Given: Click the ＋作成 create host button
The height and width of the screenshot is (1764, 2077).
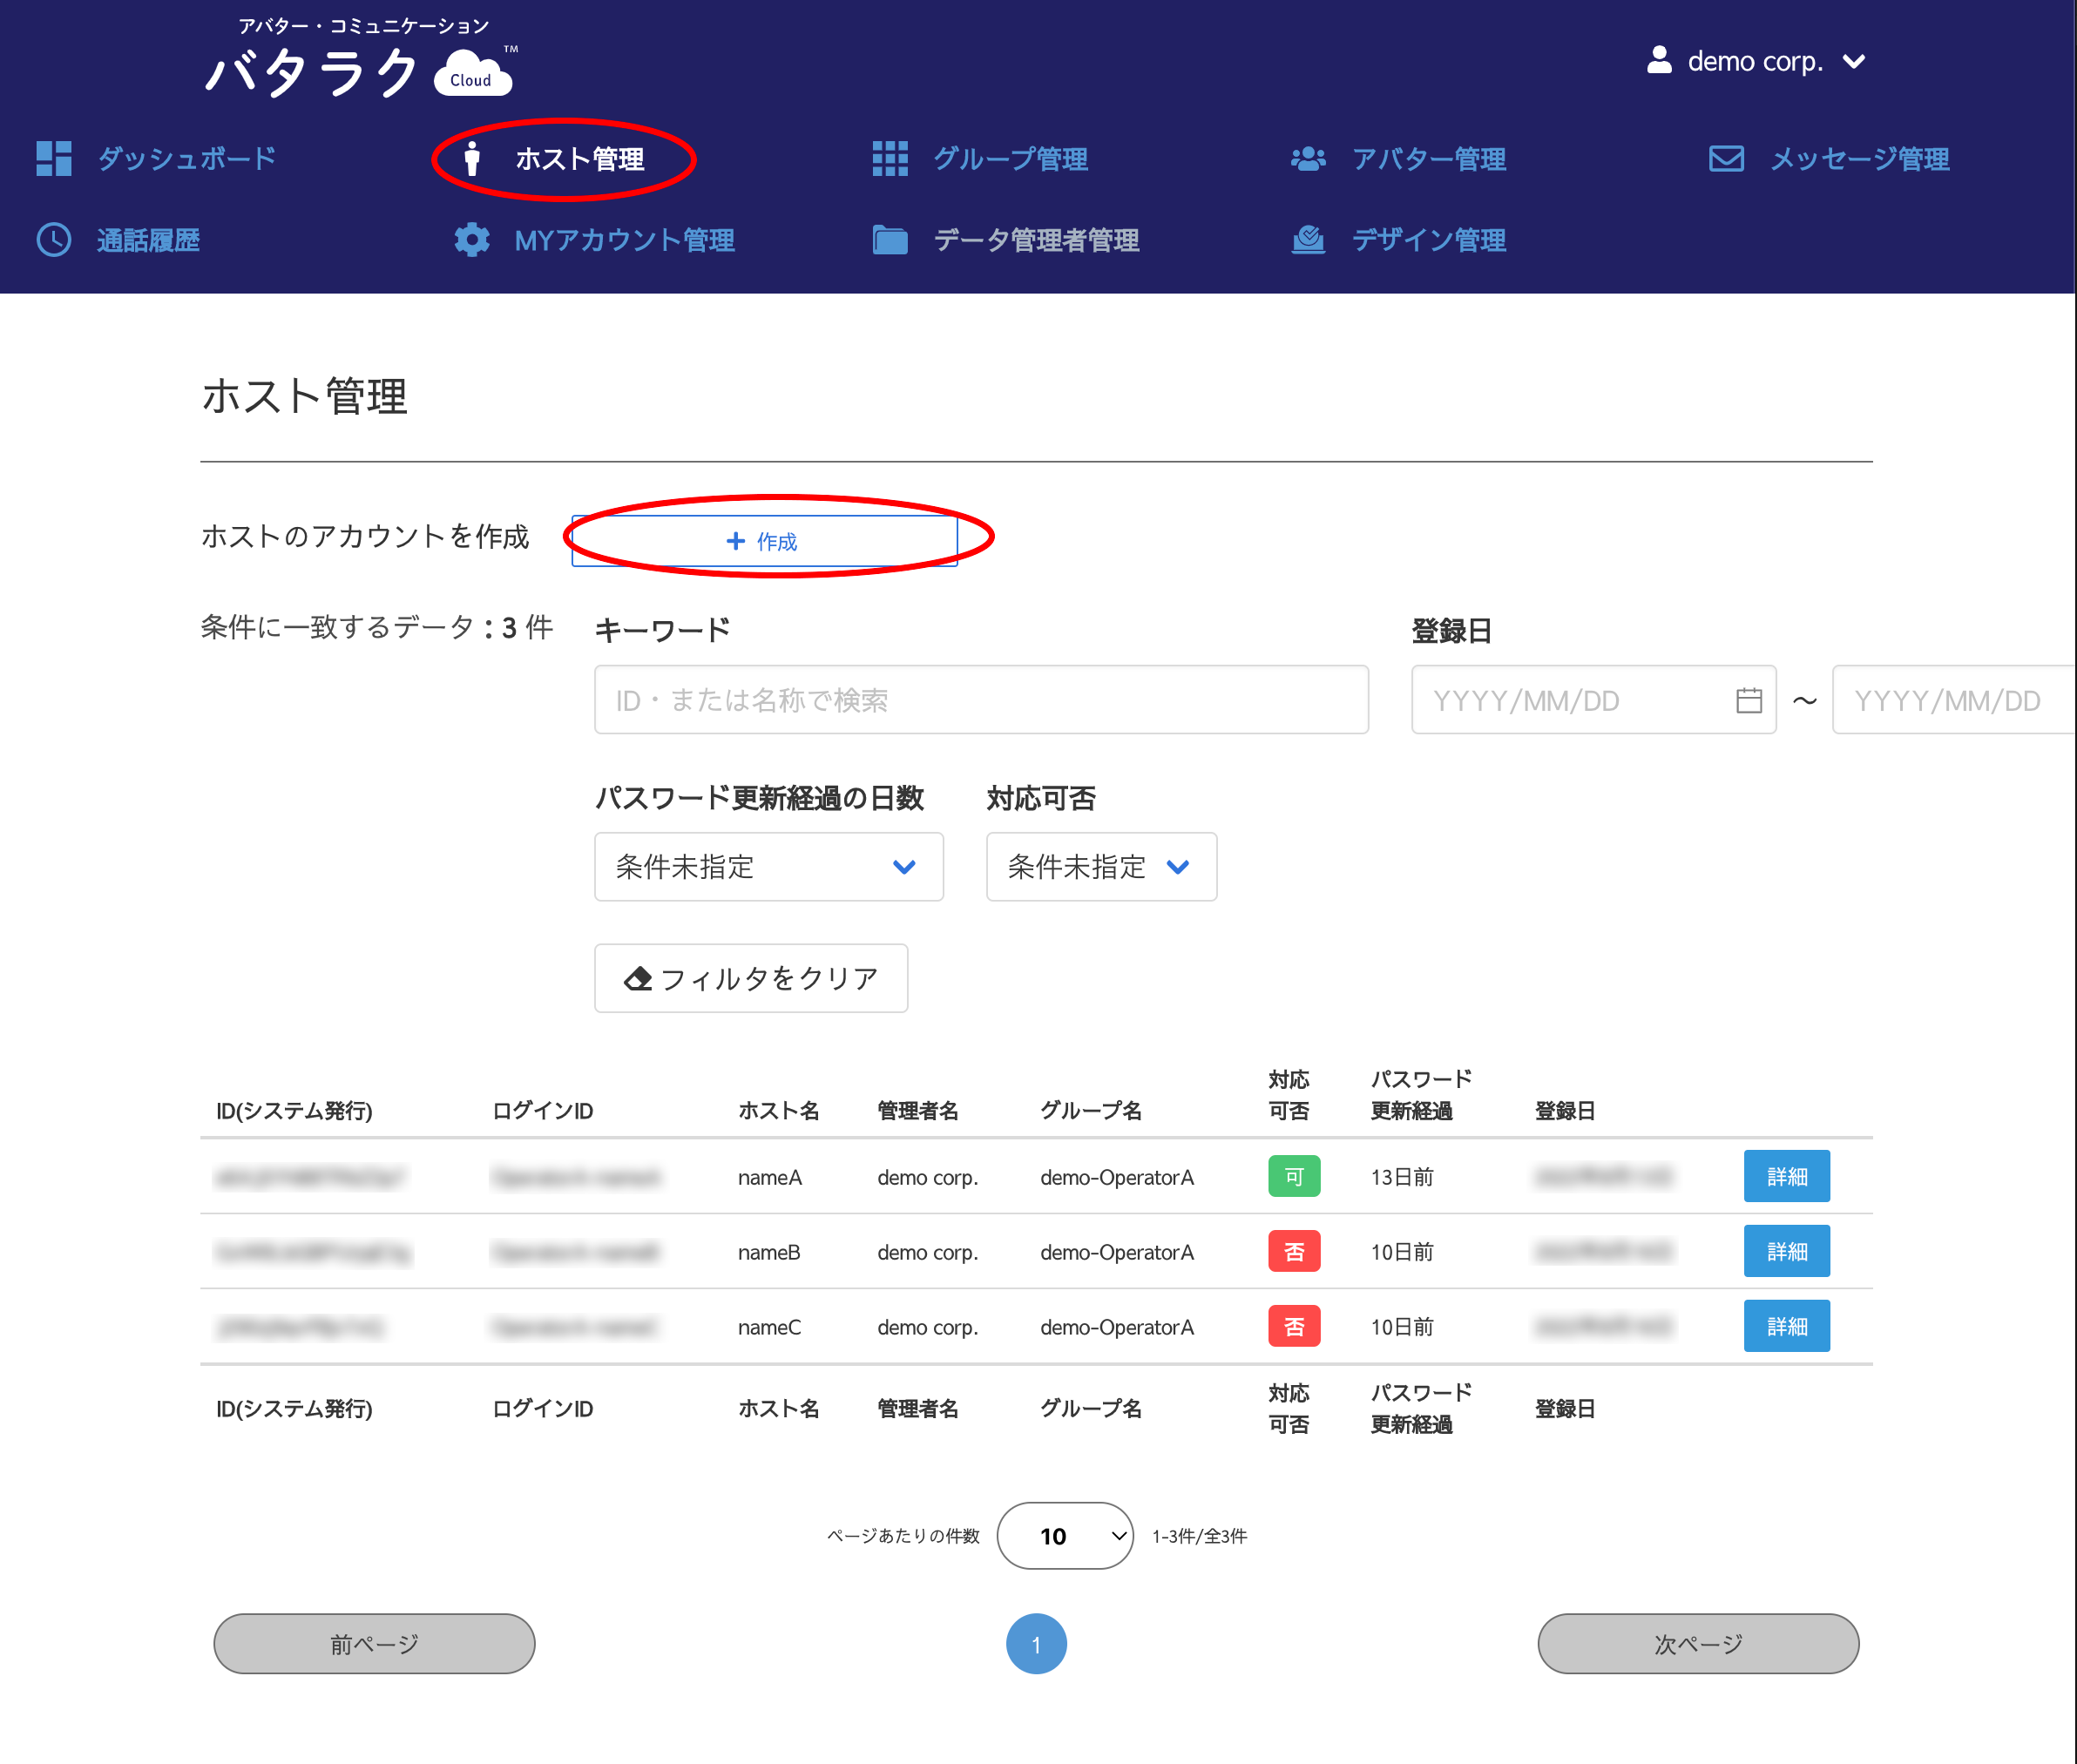Looking at the screenshot, I should [x=763, y=541].
